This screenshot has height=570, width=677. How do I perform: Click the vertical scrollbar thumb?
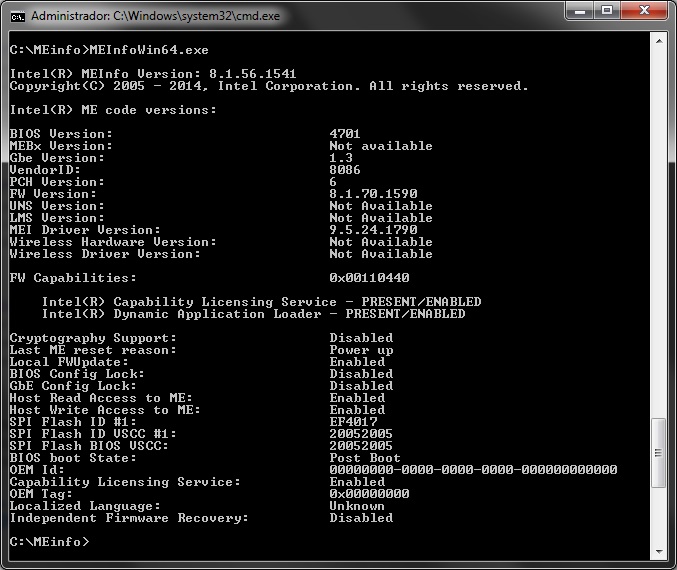point(659,453)
